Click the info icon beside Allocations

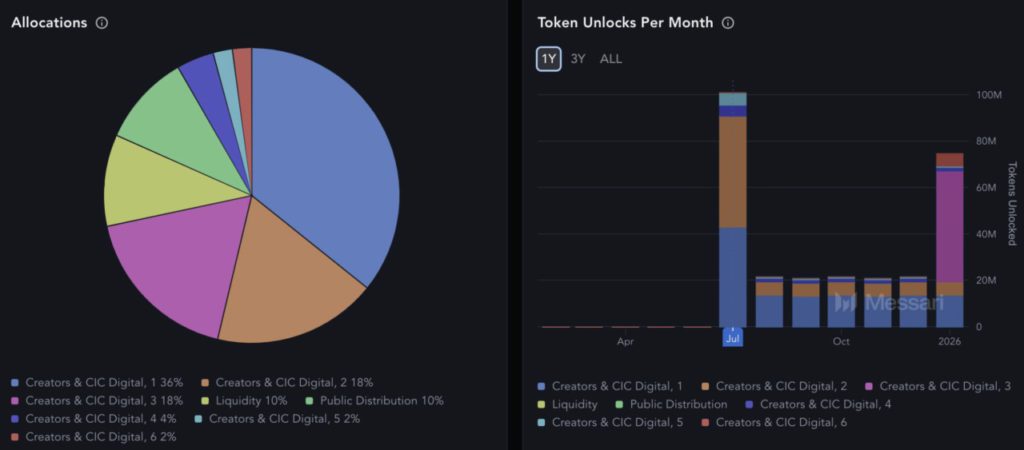(102, 23)
